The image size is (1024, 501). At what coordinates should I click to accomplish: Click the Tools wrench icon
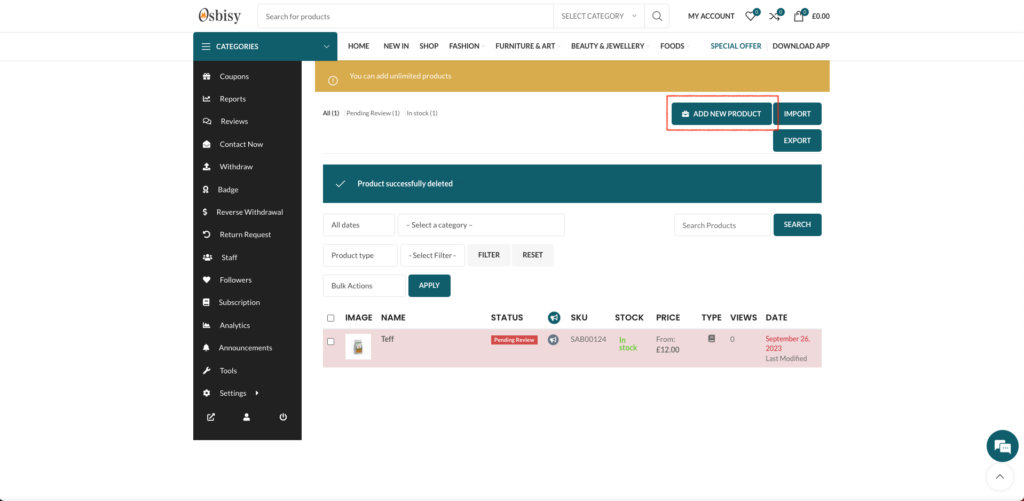click(206, 370)
